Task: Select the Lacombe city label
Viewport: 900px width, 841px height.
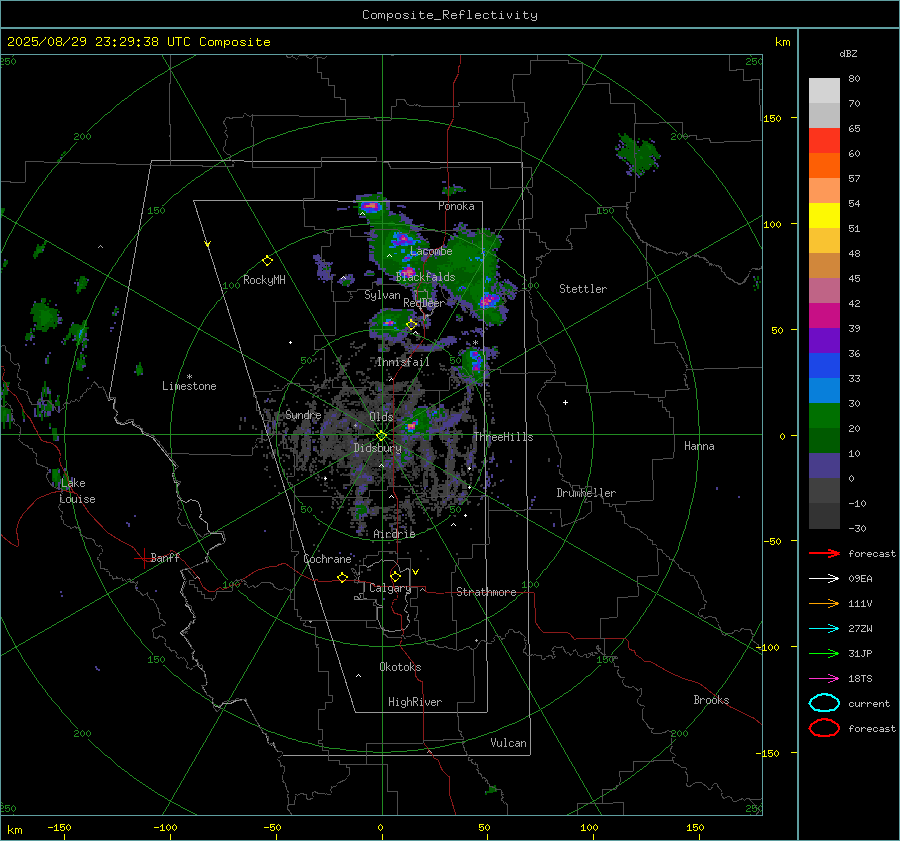Action: (x=431, y=251)
